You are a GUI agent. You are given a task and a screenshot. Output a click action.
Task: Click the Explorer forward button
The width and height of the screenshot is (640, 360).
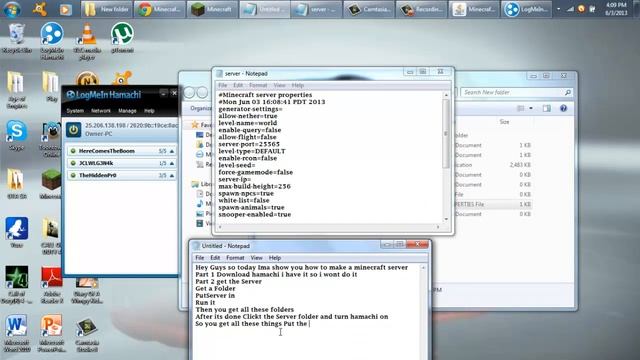[x=202, y=93]
